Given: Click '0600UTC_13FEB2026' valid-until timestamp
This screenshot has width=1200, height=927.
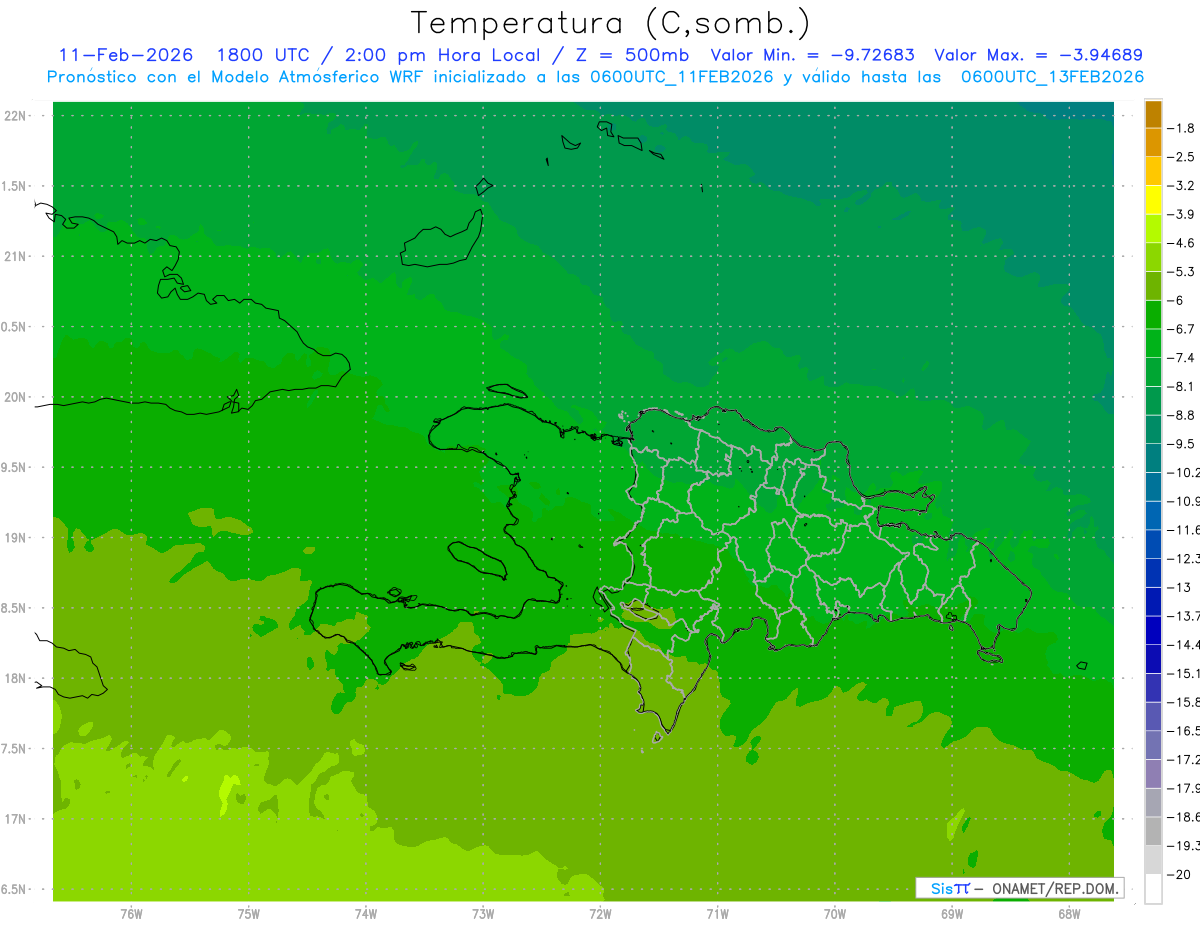Looking at the screenshot, I should [1052, 77].
